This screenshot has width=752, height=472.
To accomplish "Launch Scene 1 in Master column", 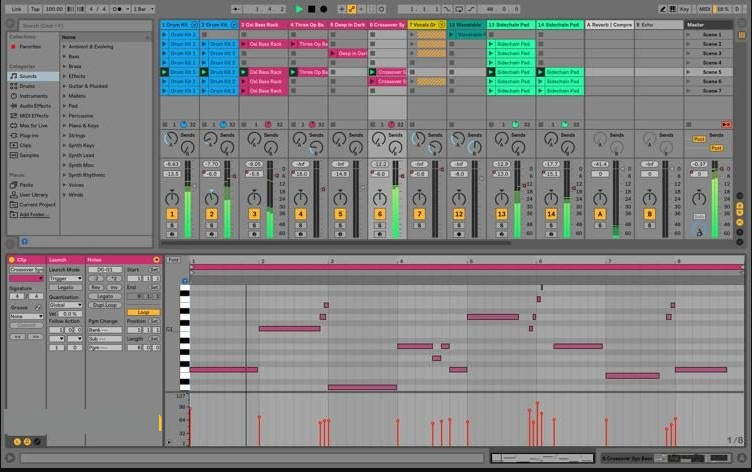I will point(688,35).
